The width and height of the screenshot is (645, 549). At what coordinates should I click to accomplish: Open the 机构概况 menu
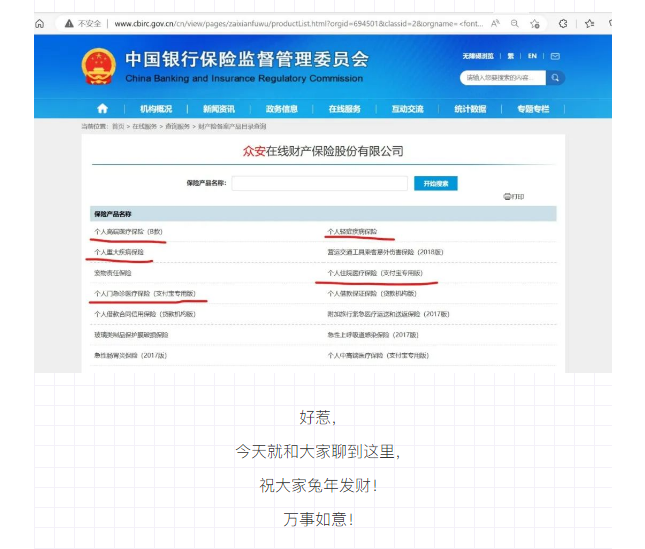[x=156, y=109]
